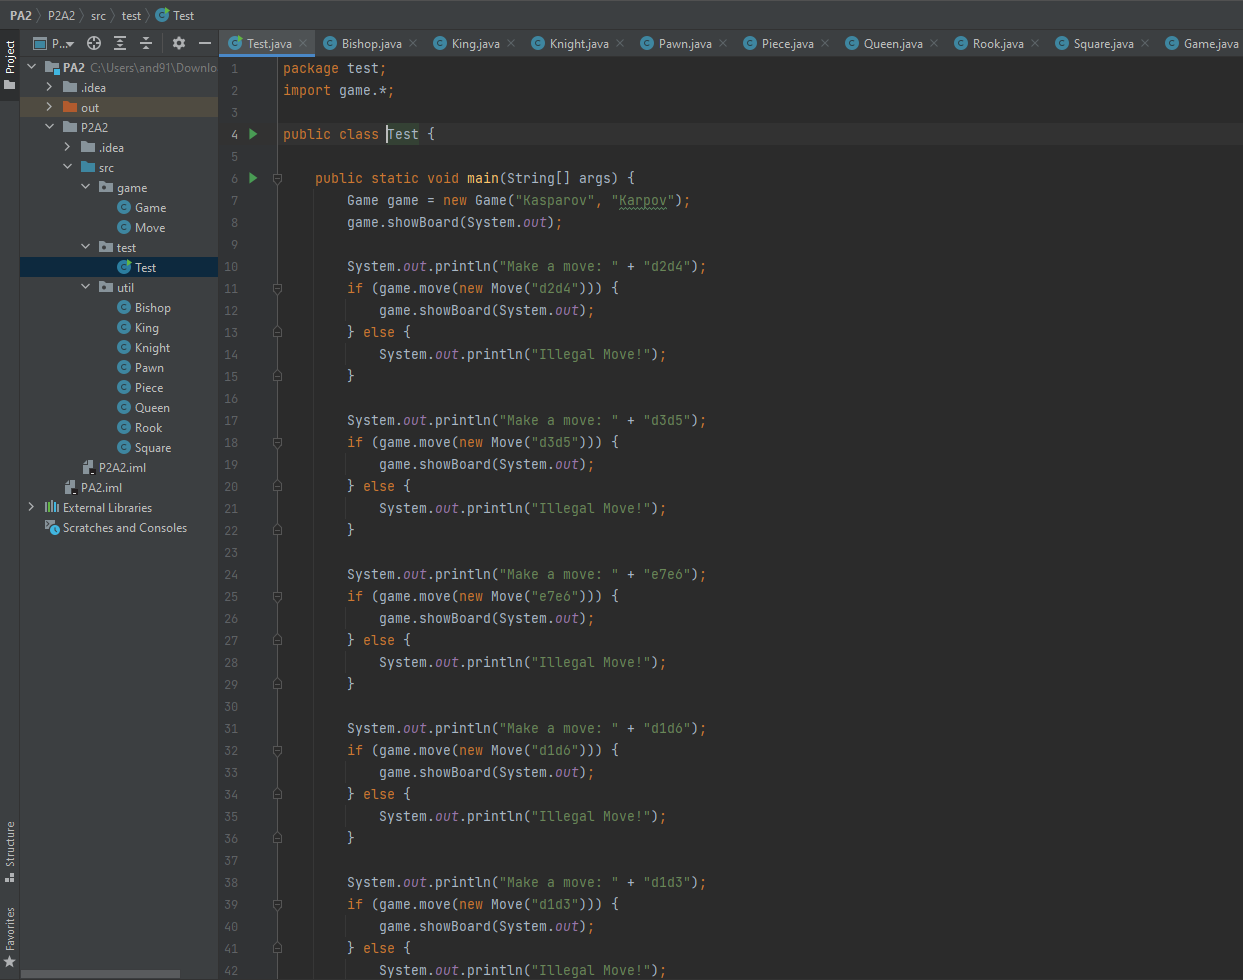Collapse the PA2 project root node
Image resolution: width=1243 pixels, height=980 pixels.
coord(31,67)
